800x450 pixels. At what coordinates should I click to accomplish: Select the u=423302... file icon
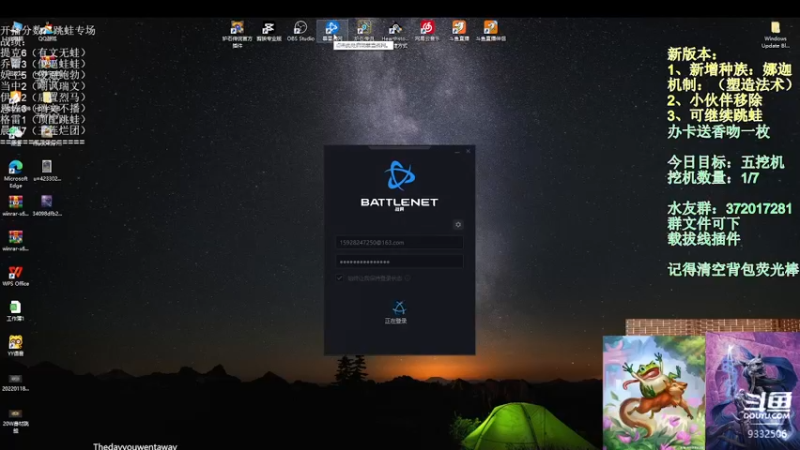click(47, 171)
